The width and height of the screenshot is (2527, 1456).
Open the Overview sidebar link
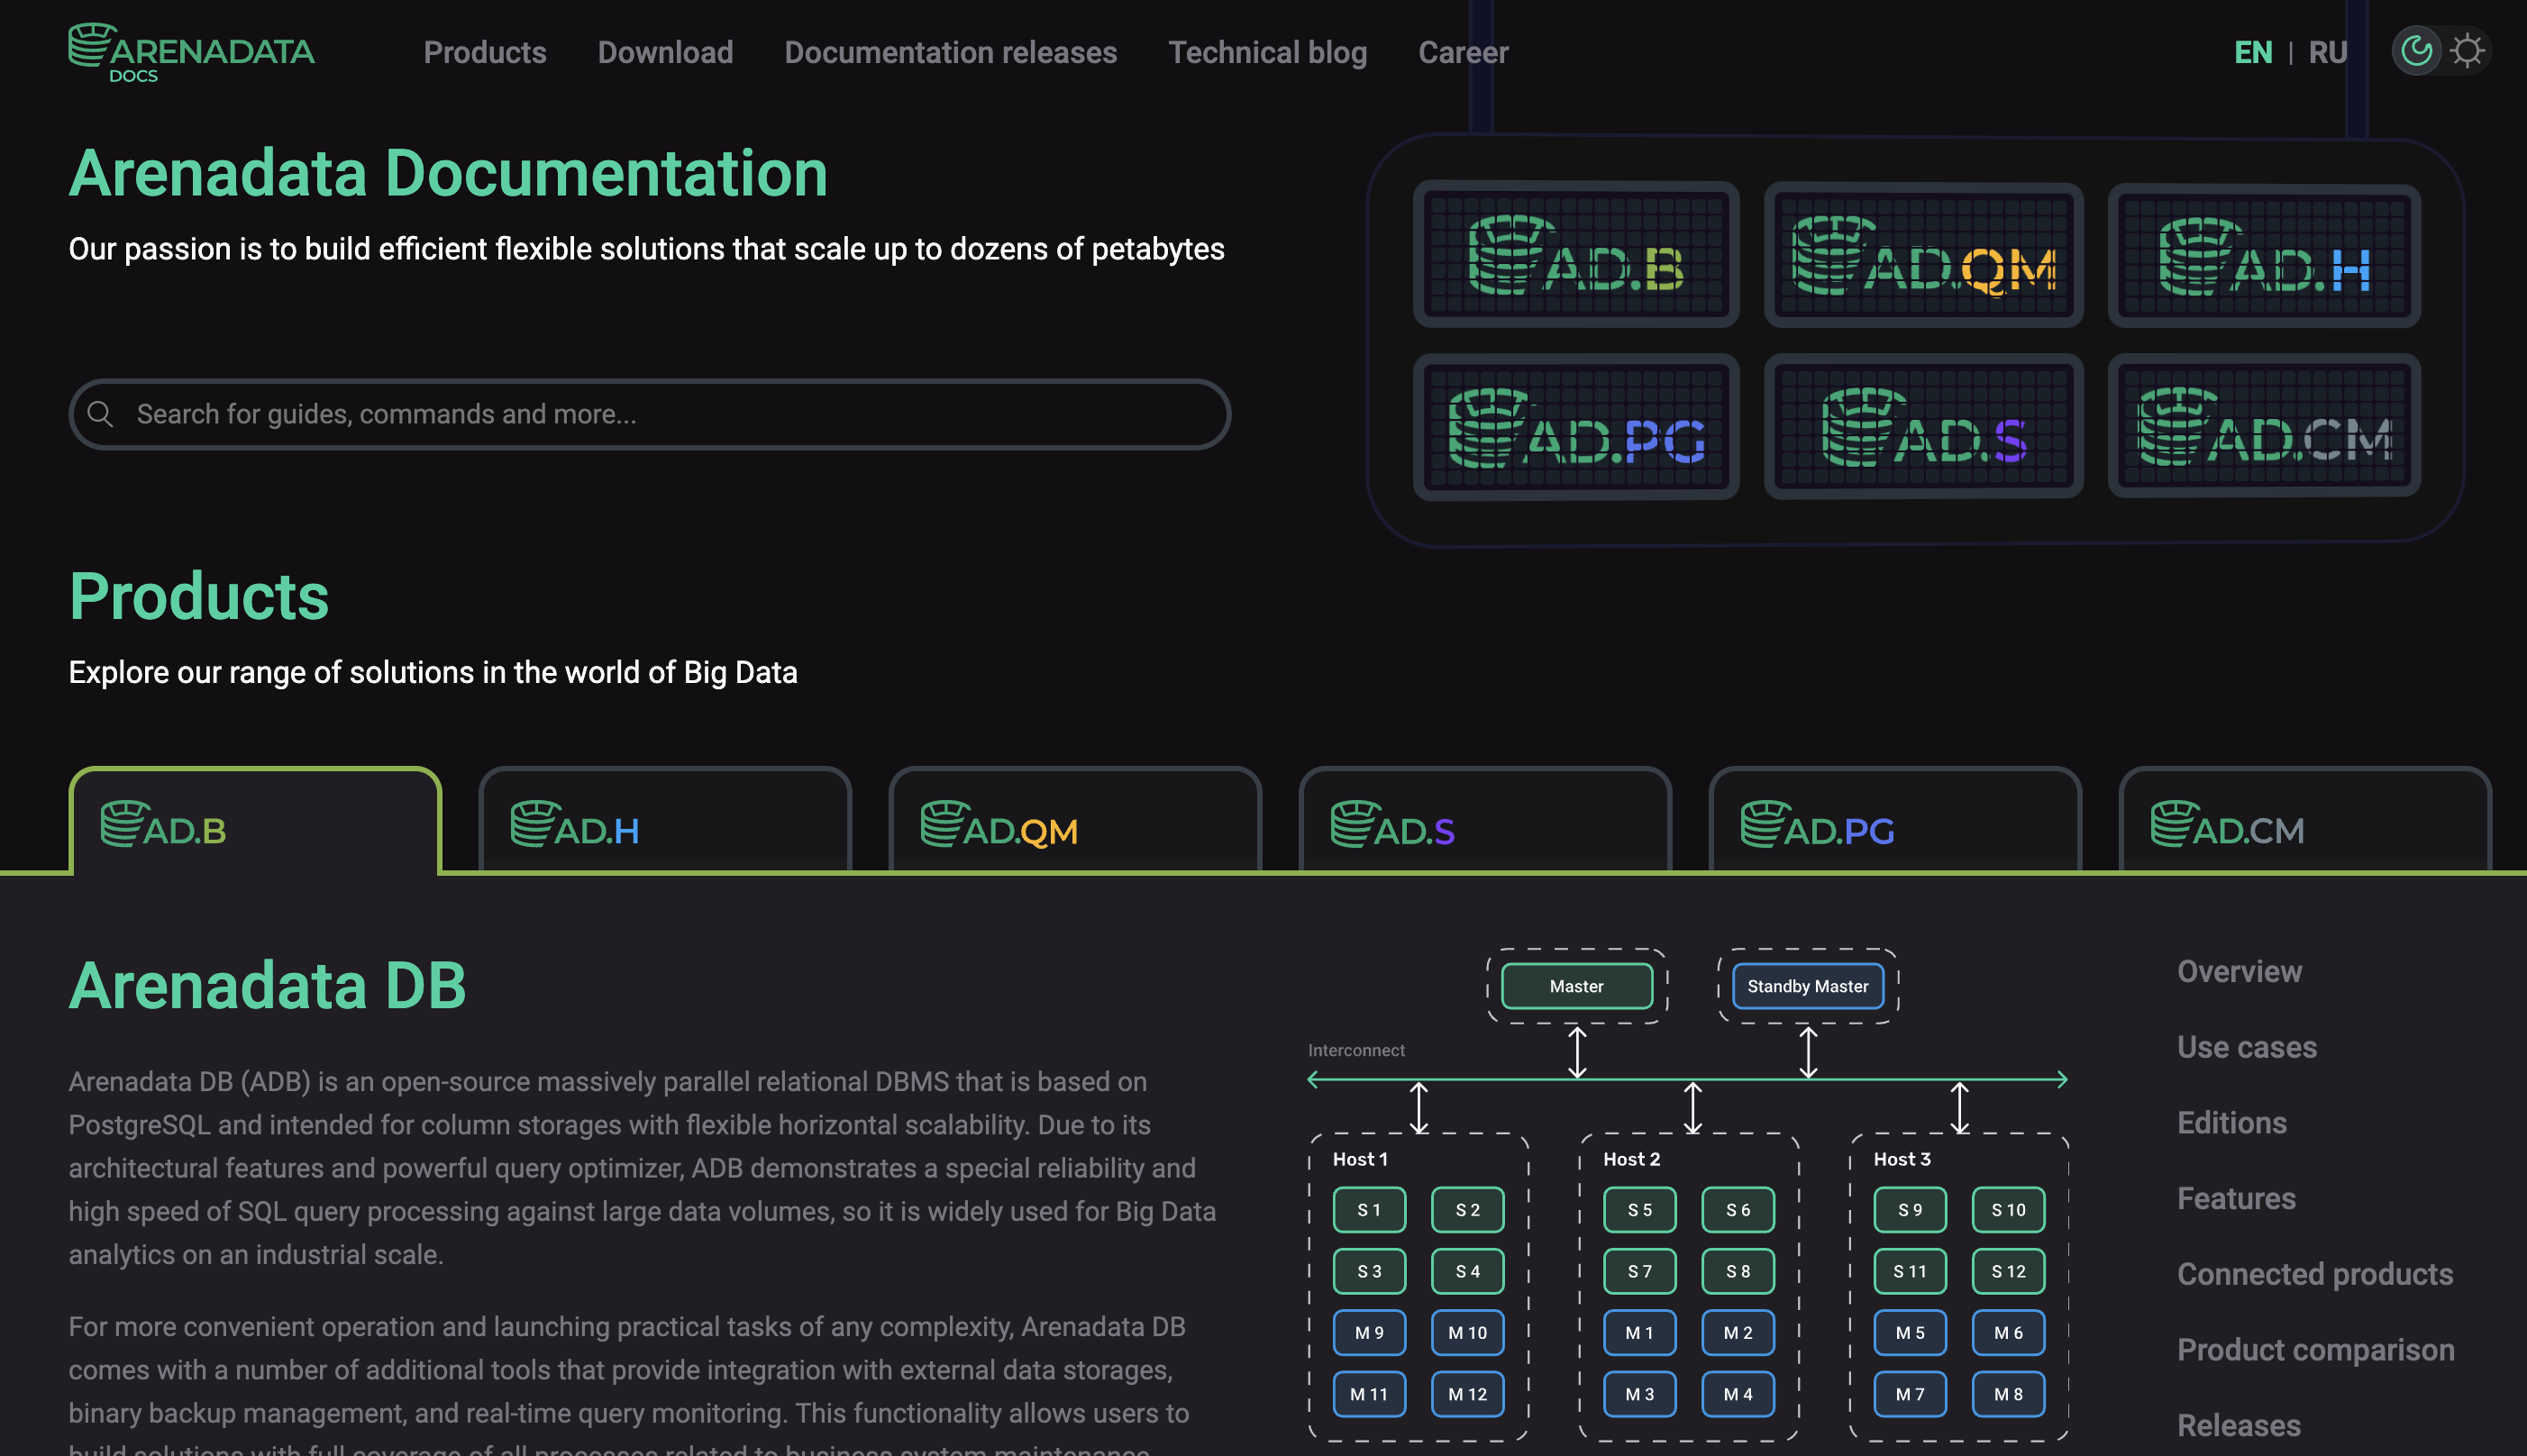[x=2239, y=971]
